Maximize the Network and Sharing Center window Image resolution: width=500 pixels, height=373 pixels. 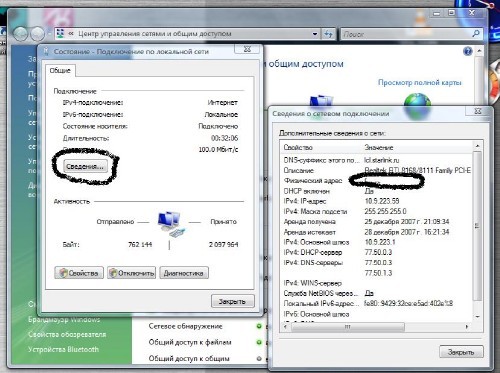[451, 13]
